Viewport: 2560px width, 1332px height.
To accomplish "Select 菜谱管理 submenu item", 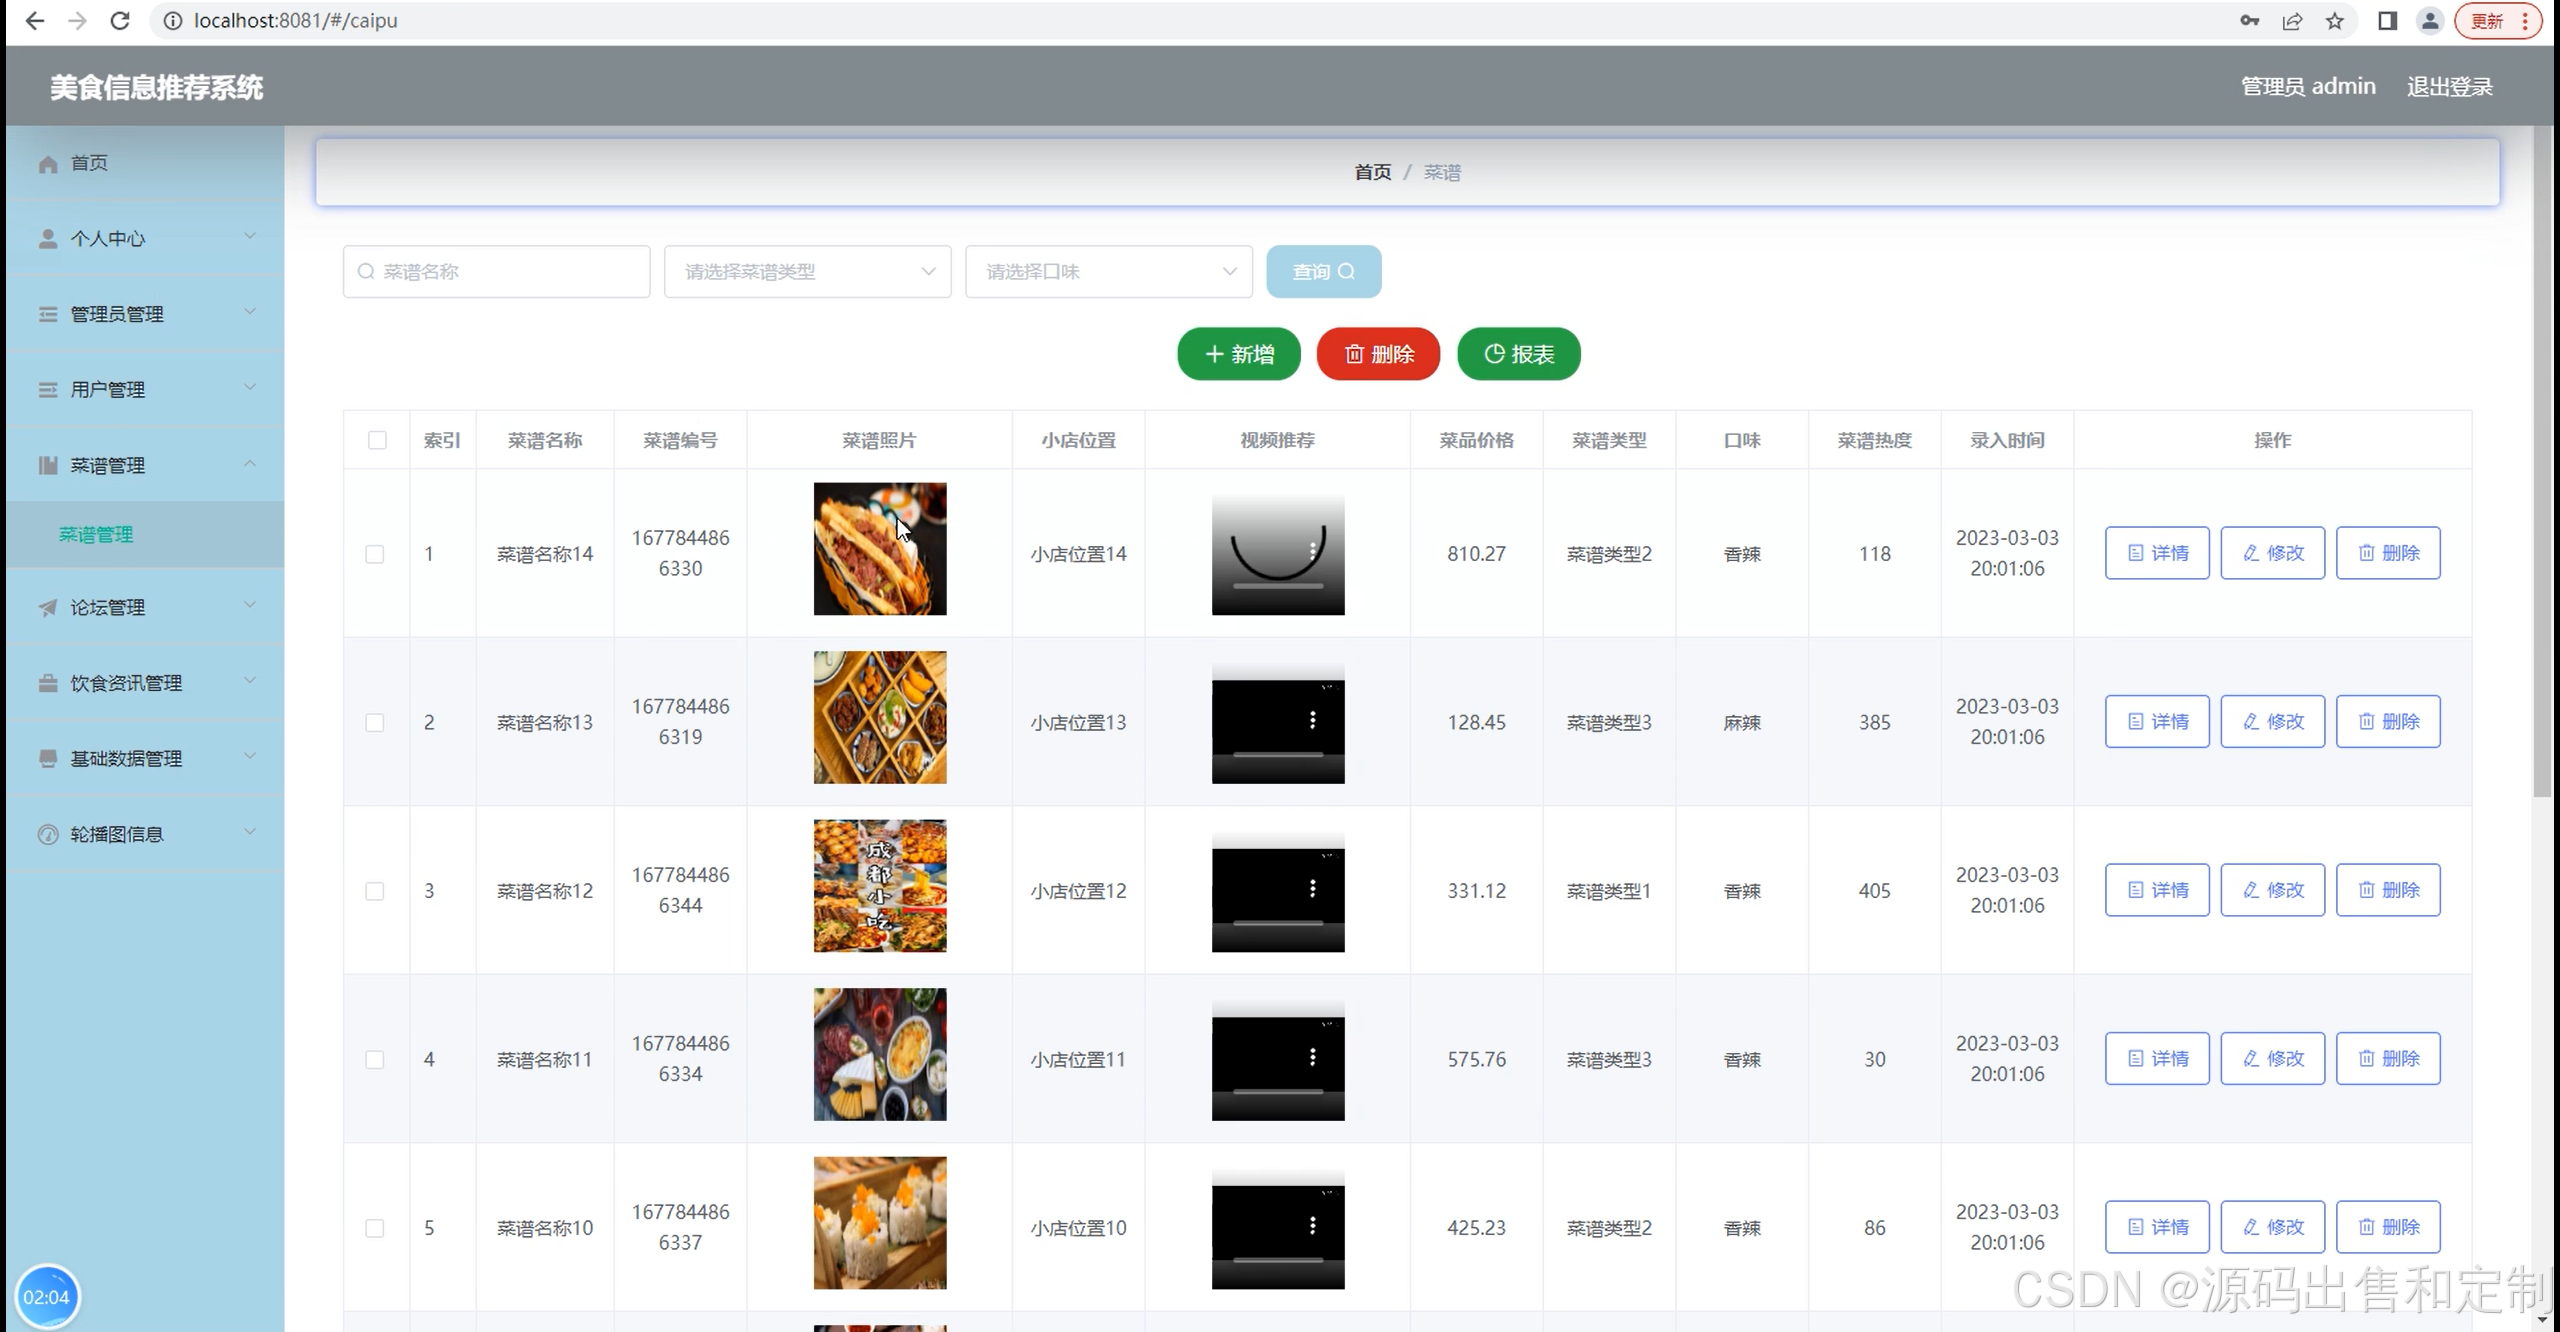I will pyautogui.click(x=96, y=535).
